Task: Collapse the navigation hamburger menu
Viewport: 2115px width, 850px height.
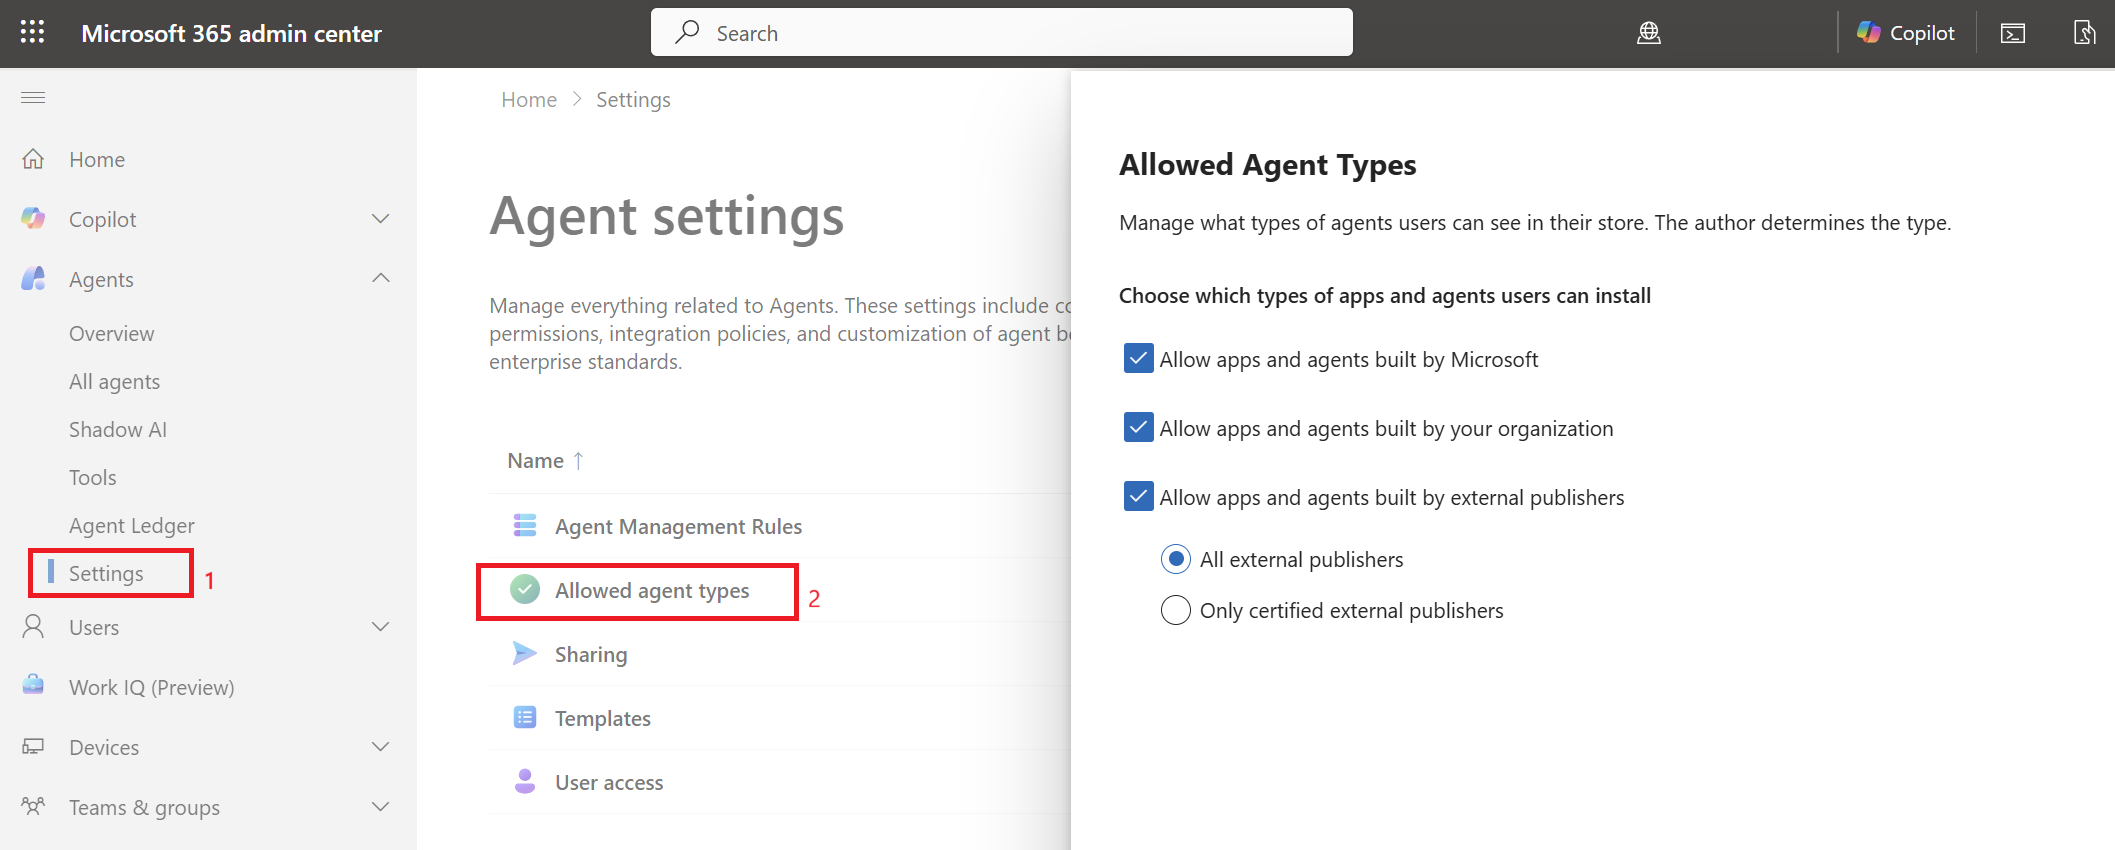Action: (33, 97)
